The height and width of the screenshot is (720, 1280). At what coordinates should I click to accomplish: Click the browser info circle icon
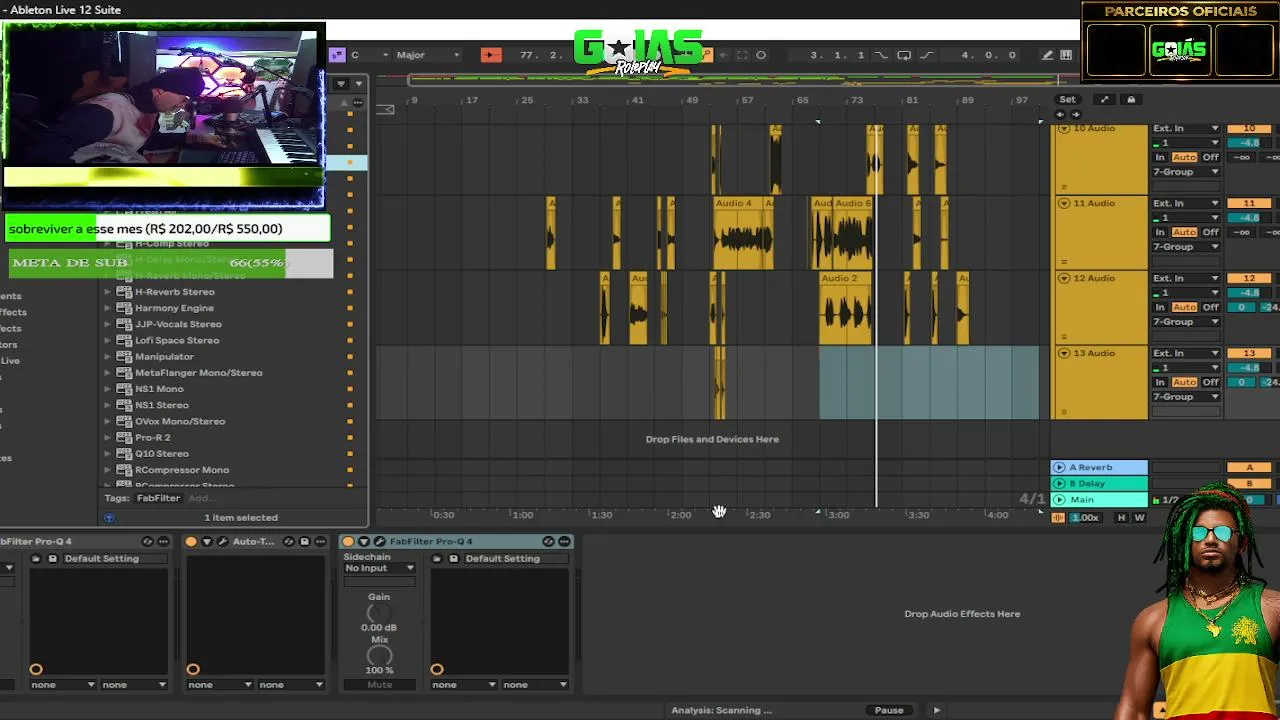click(x=109, y=518)
